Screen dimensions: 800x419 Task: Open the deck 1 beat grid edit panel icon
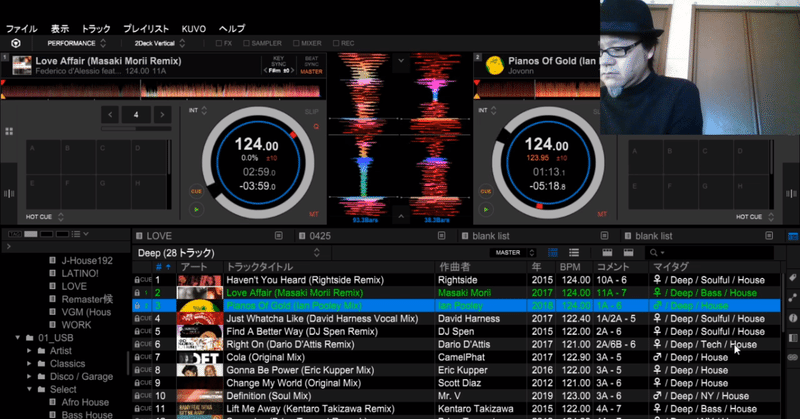9,193
